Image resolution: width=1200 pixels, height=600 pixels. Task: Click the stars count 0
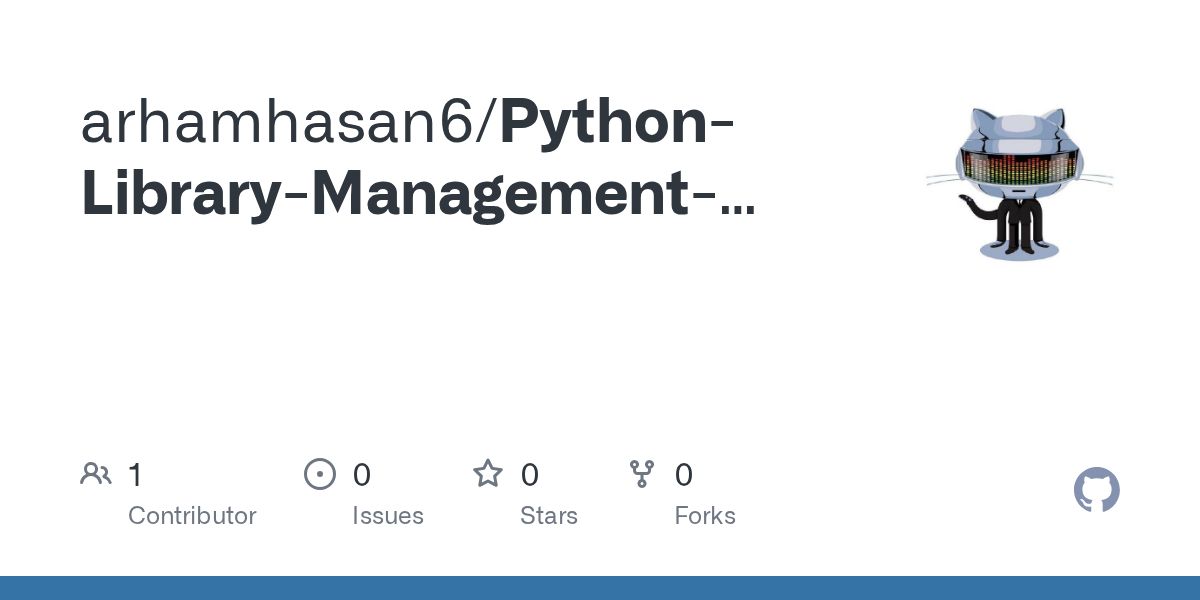[x=530, y=475]
